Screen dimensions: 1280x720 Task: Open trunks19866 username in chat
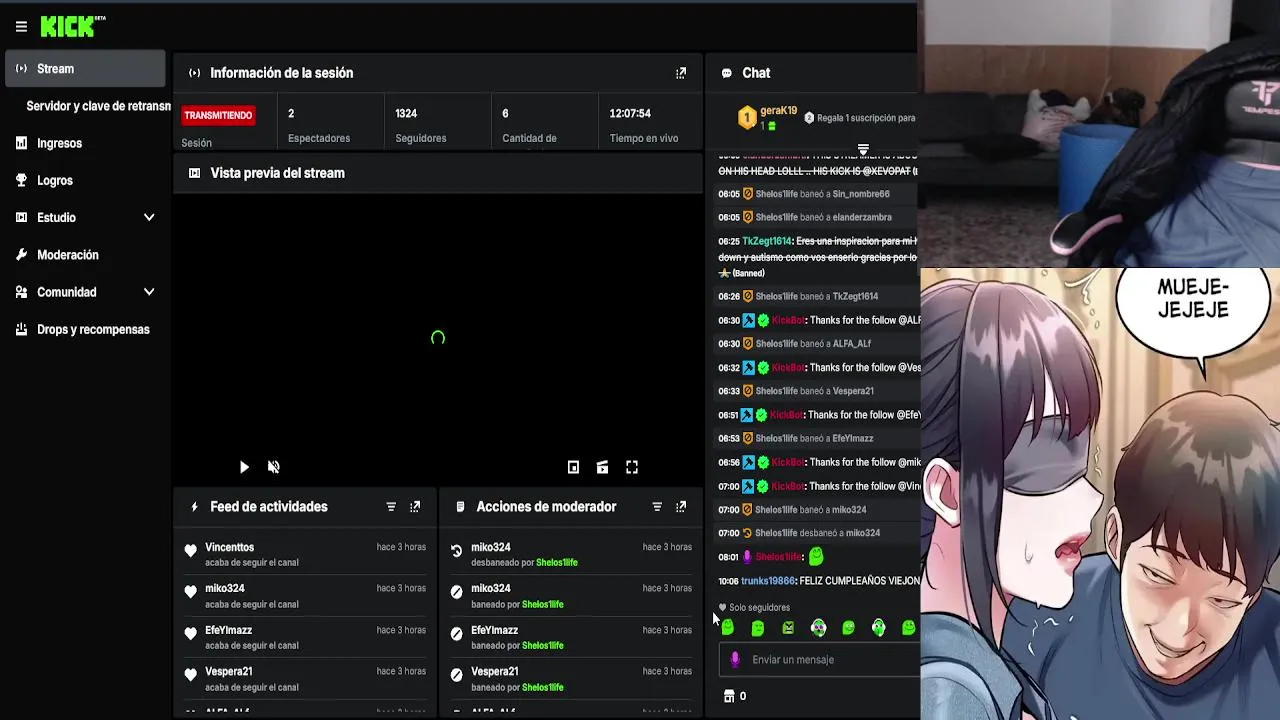coord(768,581)
